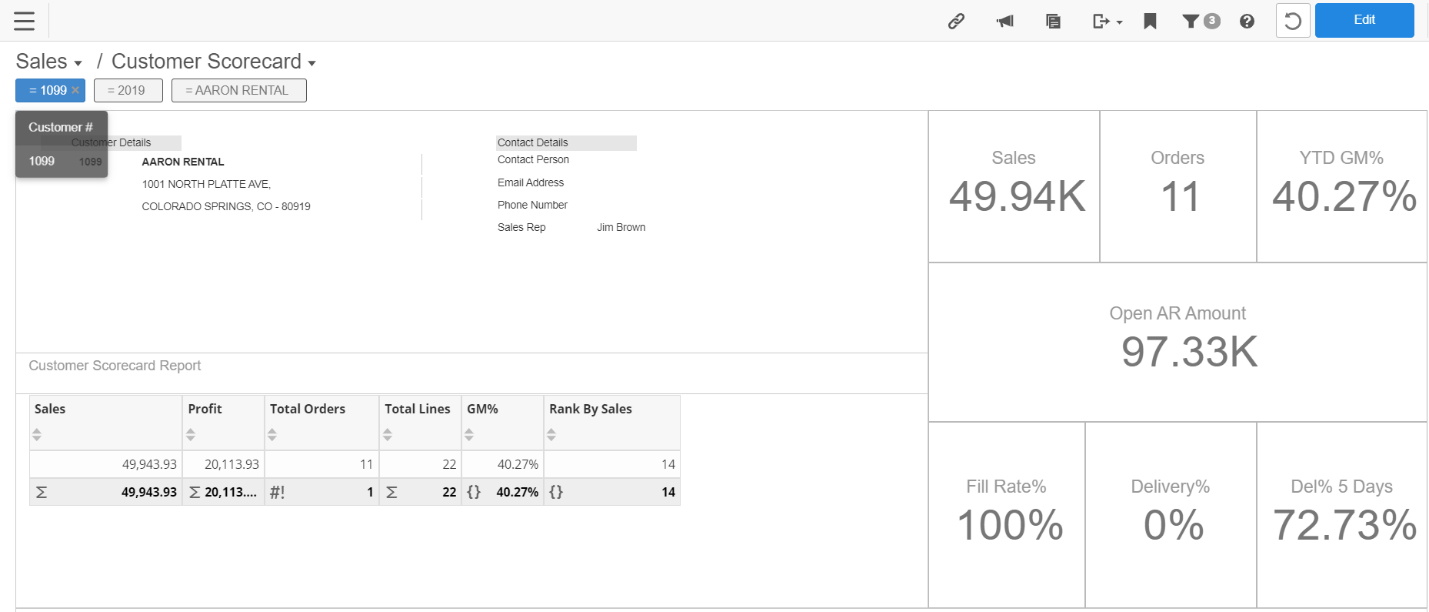The image size is (1429, 612).
Task: Click the Edit button
Action: coord(1364,20)
